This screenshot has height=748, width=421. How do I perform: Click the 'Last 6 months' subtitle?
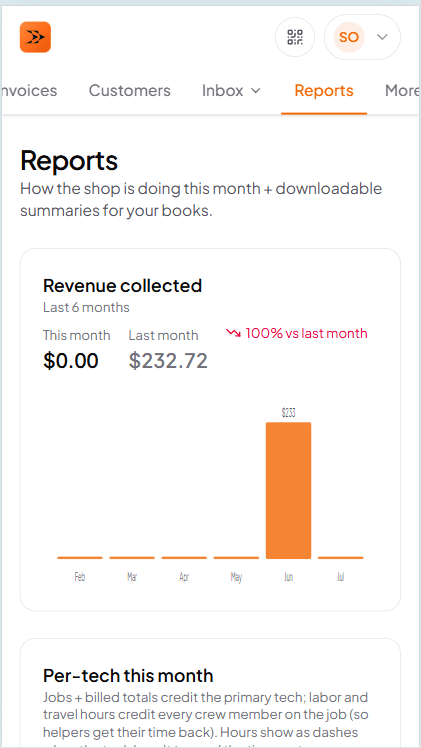86,308
